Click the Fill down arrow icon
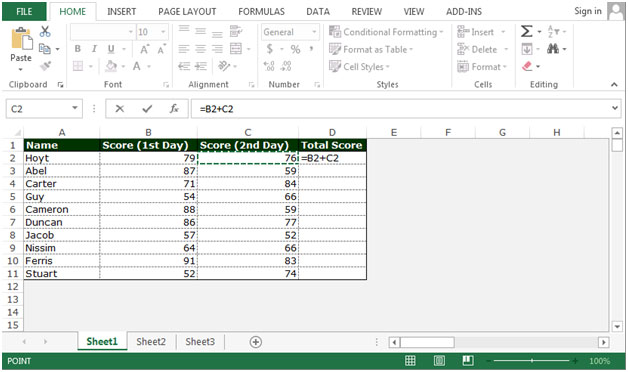 click(527, 49)
